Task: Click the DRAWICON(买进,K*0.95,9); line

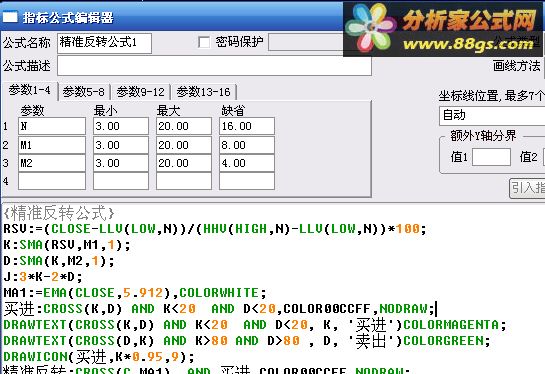Action: coord(99,357)
